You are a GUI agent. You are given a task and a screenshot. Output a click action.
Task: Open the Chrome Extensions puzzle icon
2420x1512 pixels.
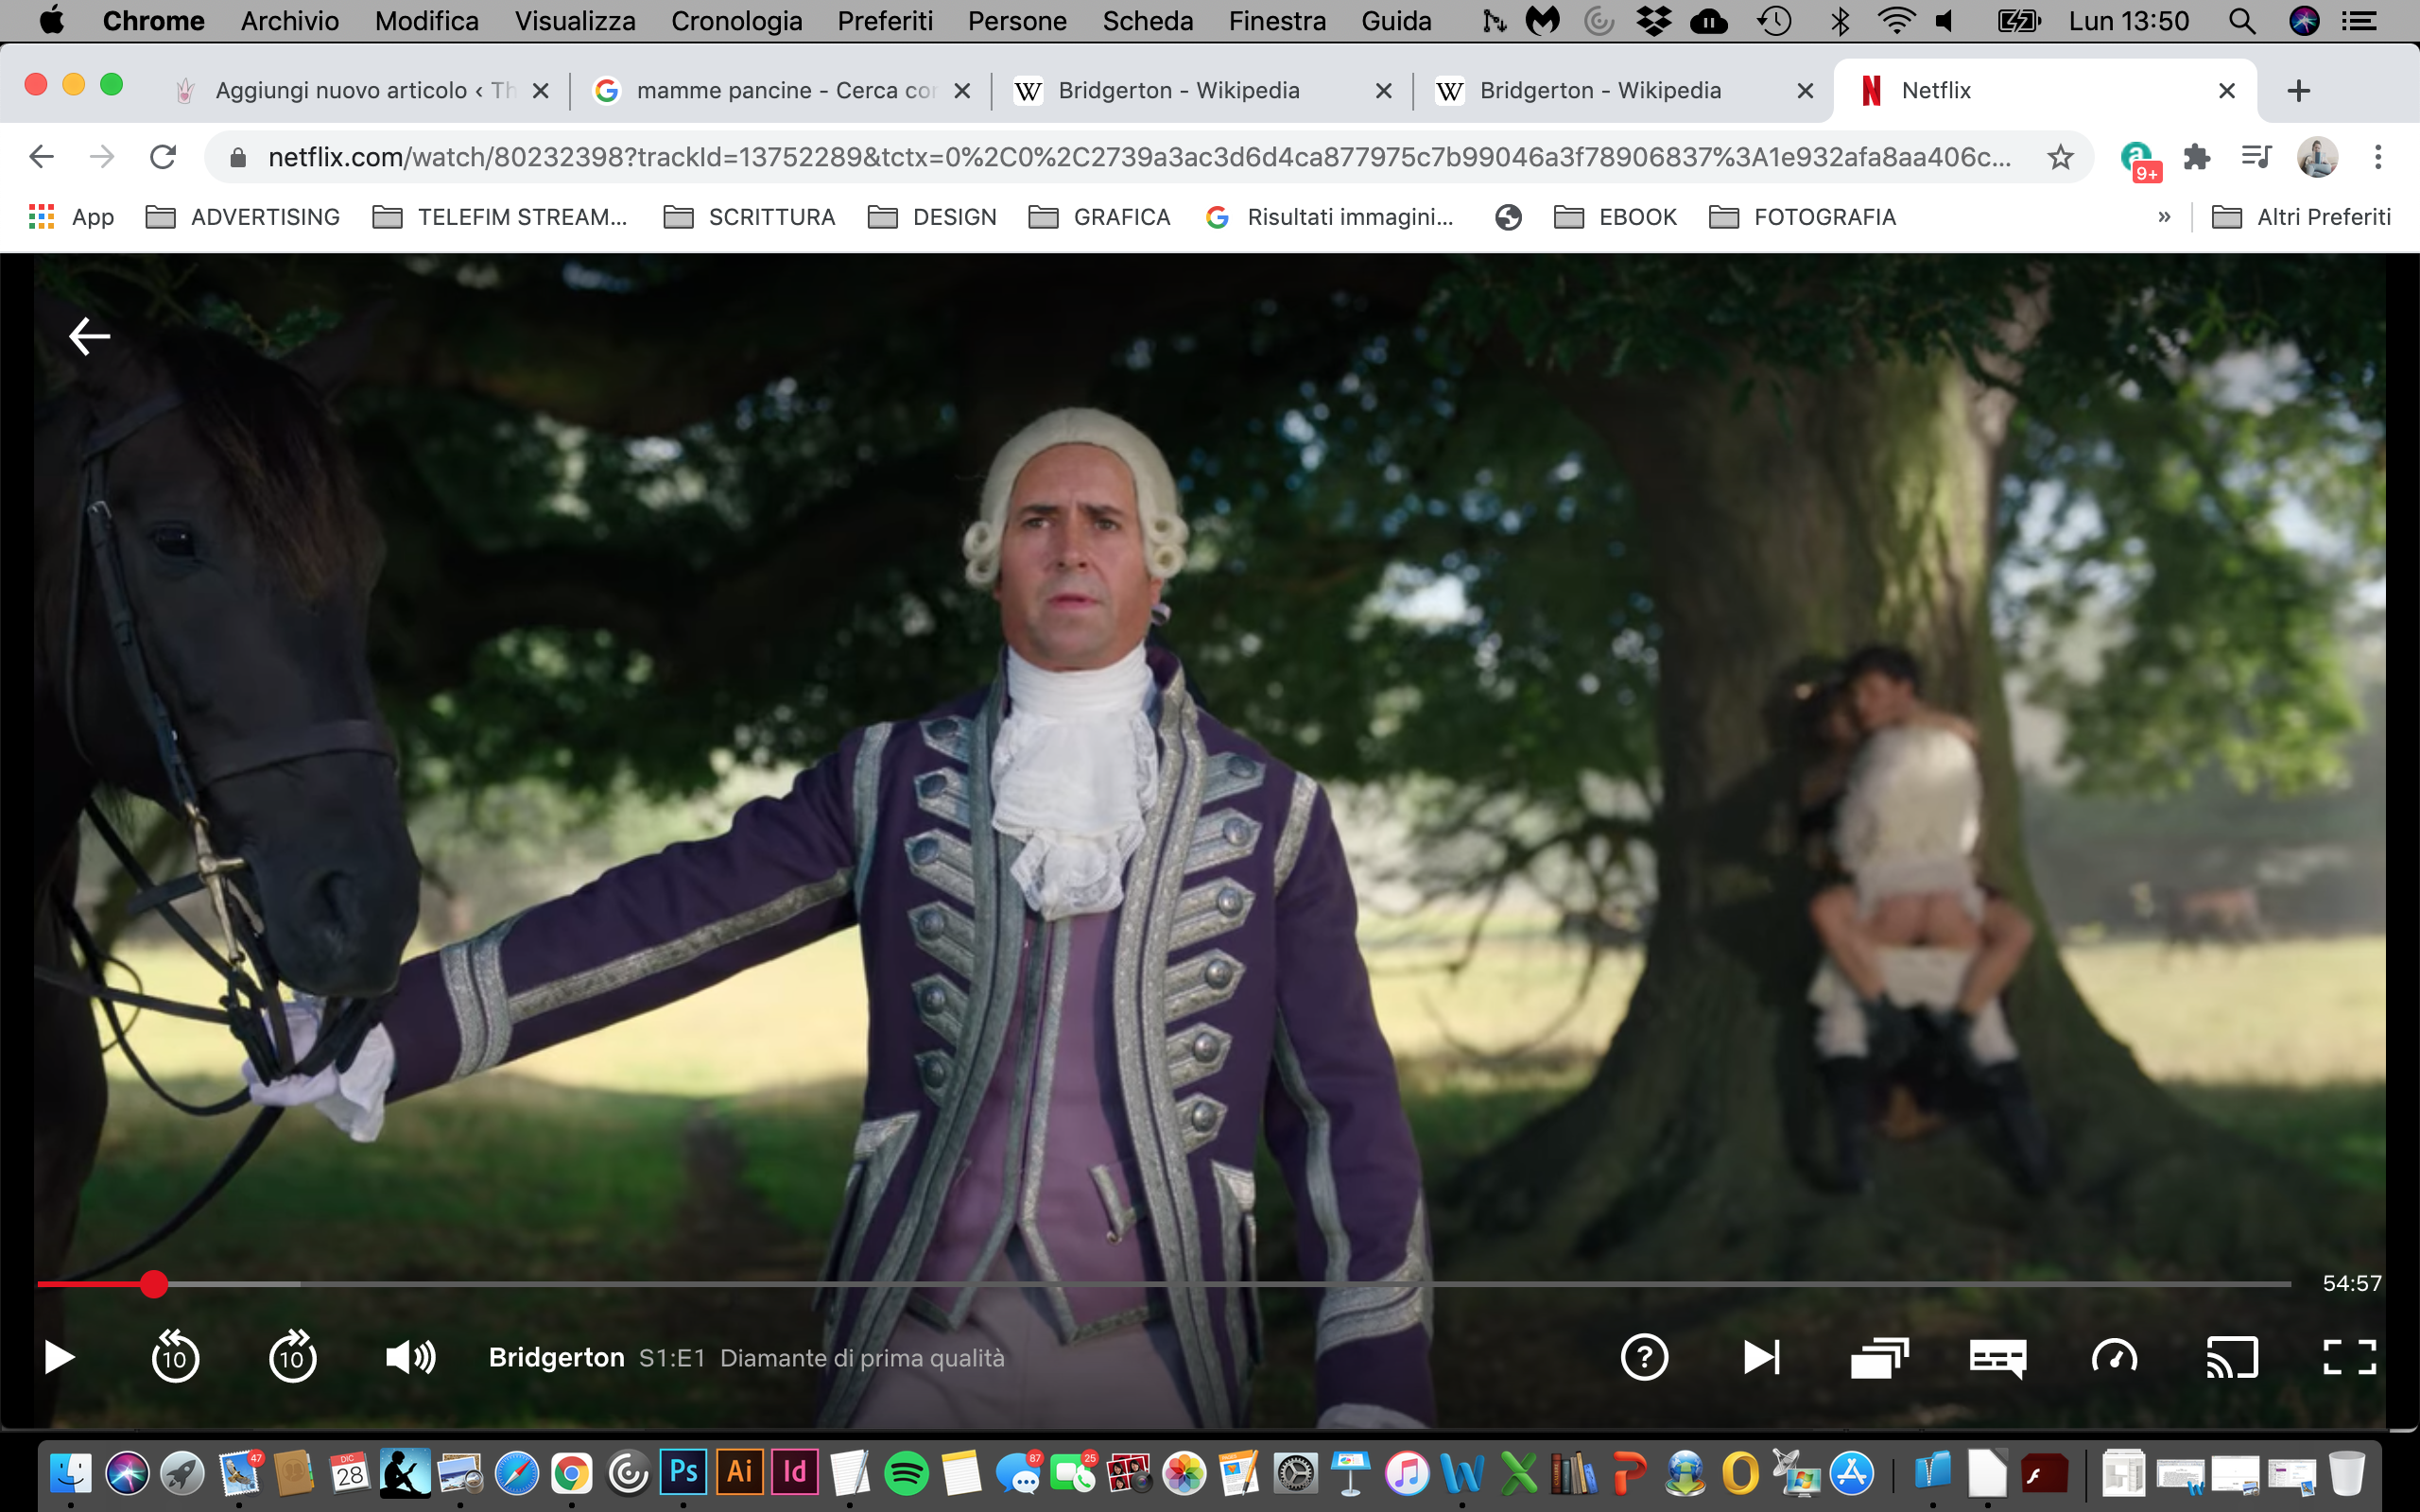(x=2196, y=157)
